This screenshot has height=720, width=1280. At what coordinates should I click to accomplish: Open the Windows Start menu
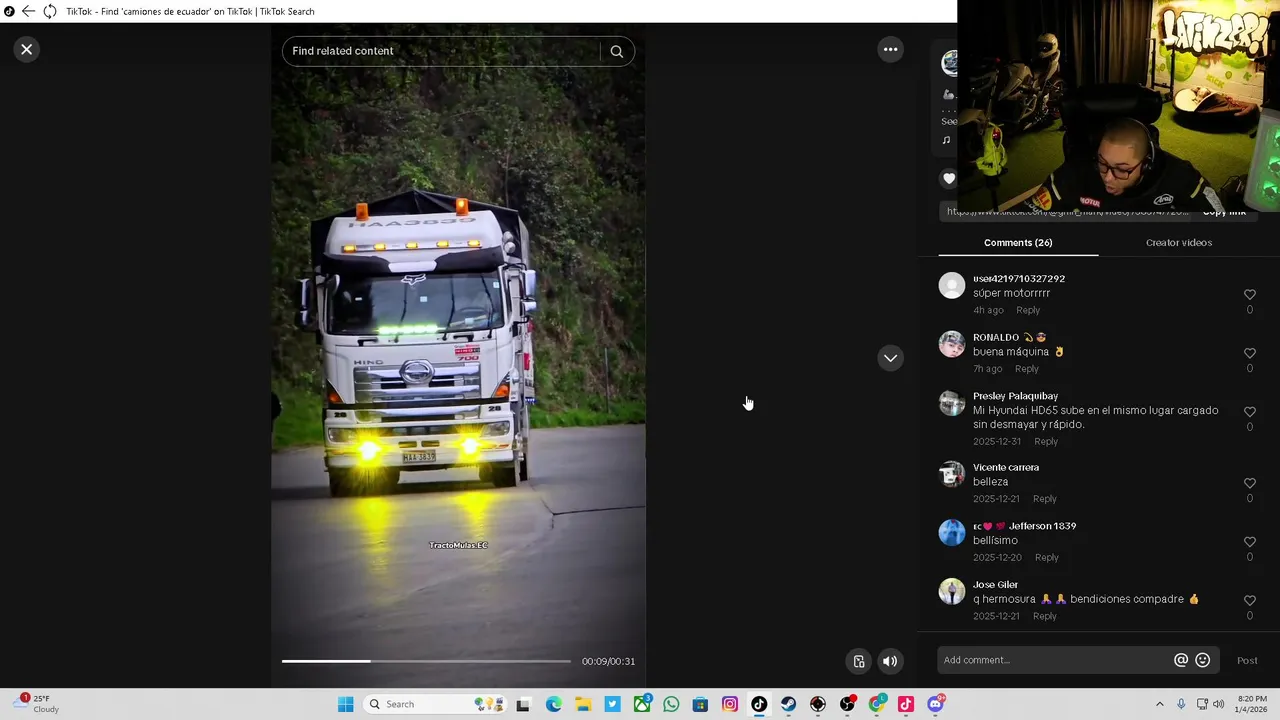pos(345,704)
